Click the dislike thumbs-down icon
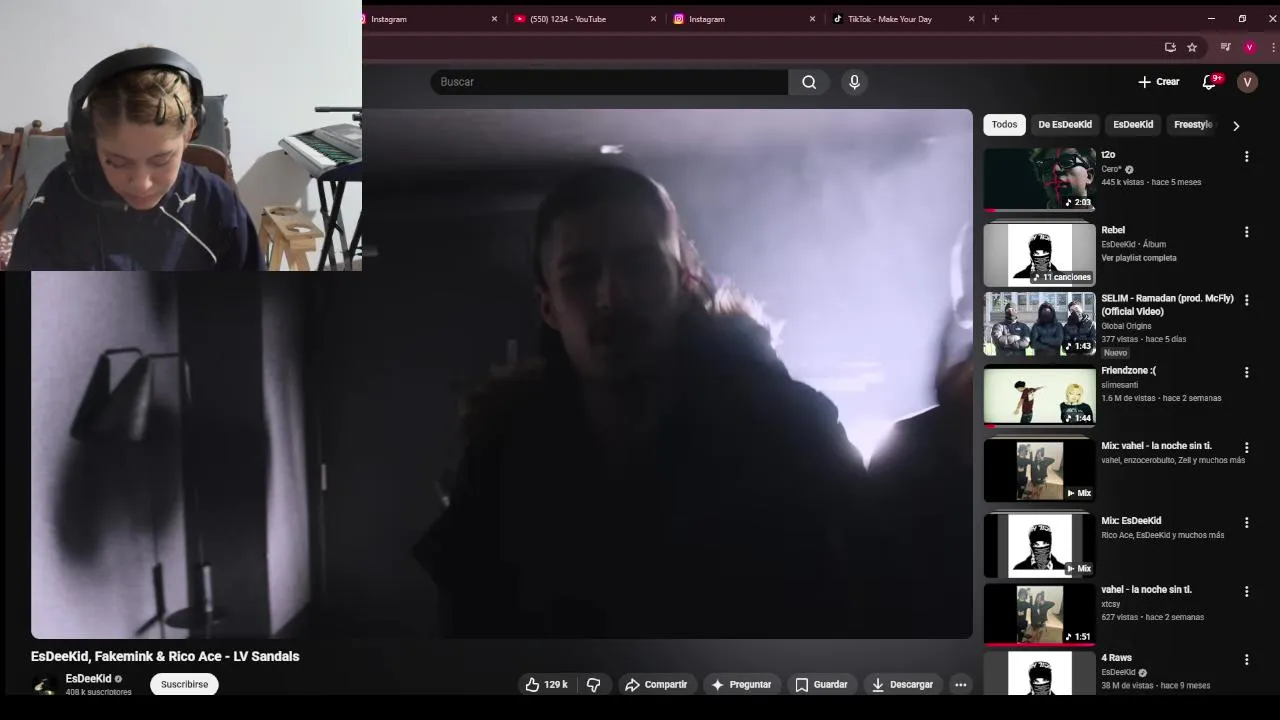Image resolution: width=1280 pixels, height=720 pixels. coord(593,684)
